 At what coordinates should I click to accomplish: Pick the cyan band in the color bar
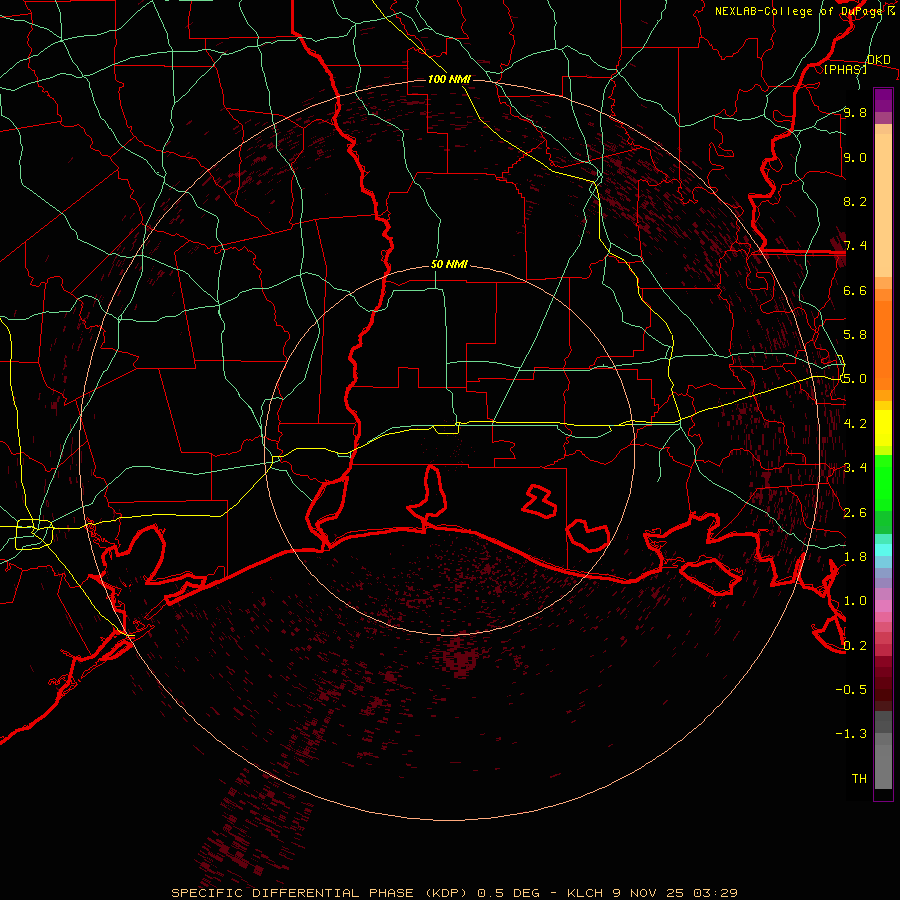point(883,549)
